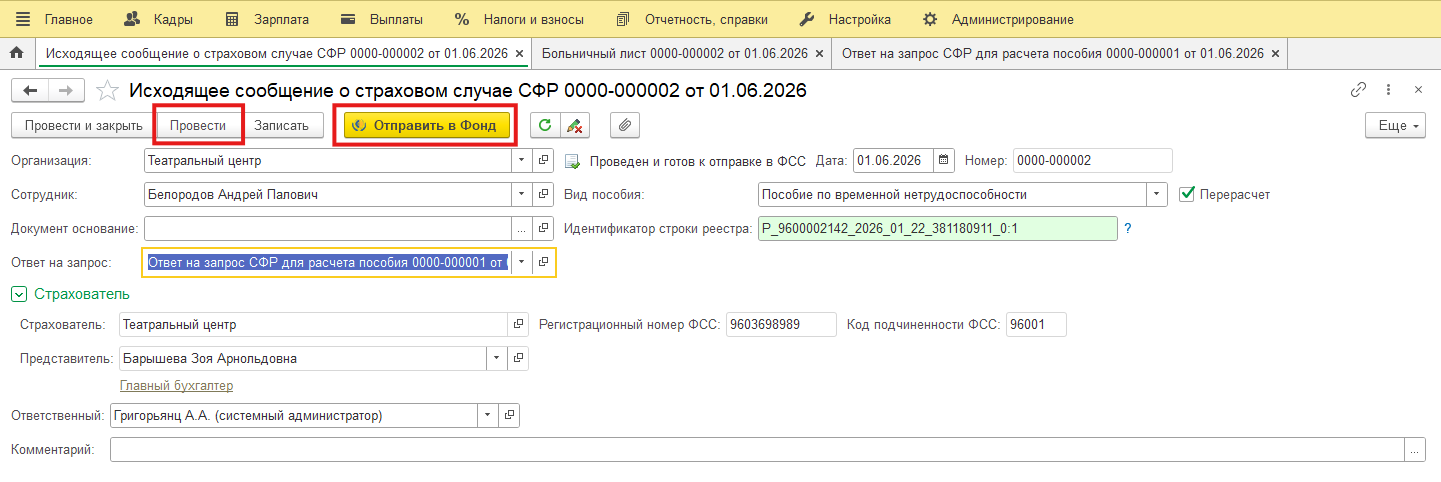Open the Ответ на запрос linked document
This screenshot has width=1441, height=482.
coord(545,262)
